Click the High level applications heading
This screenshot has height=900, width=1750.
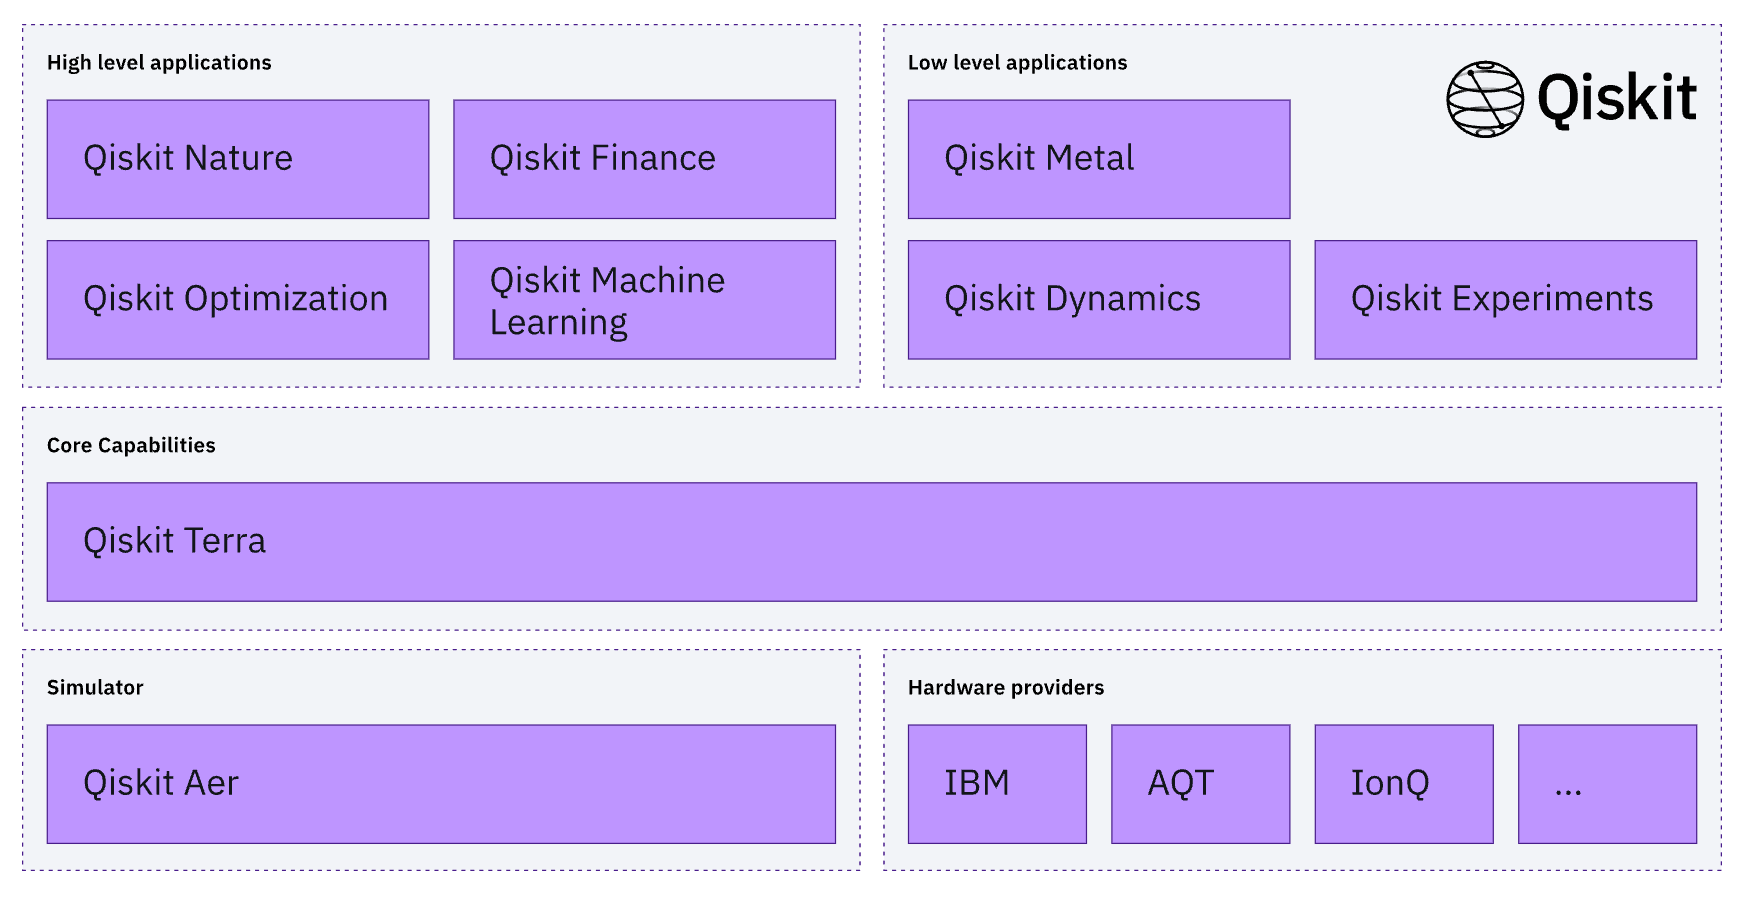tap(159, 63)
